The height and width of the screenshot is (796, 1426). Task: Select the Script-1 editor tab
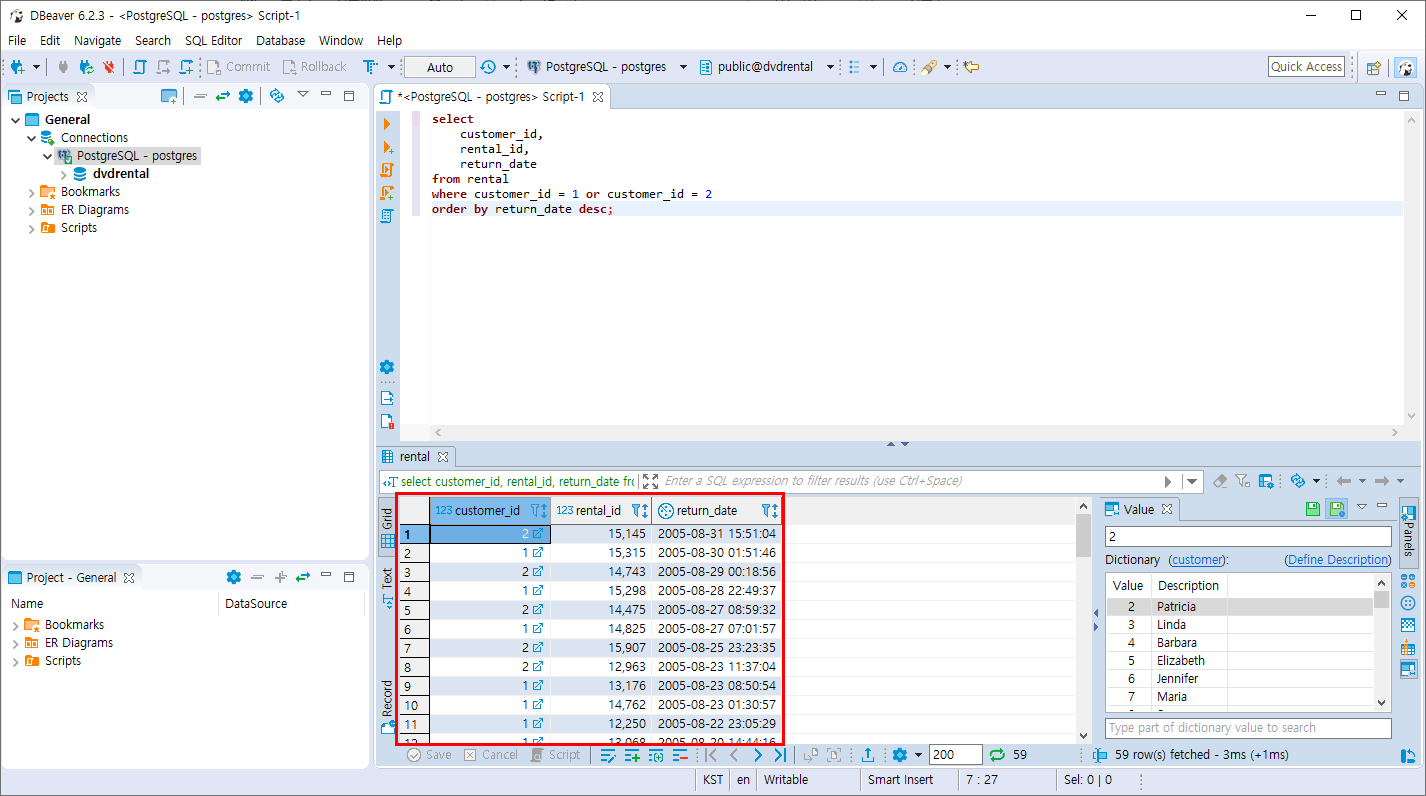click(x=494, y=97)
